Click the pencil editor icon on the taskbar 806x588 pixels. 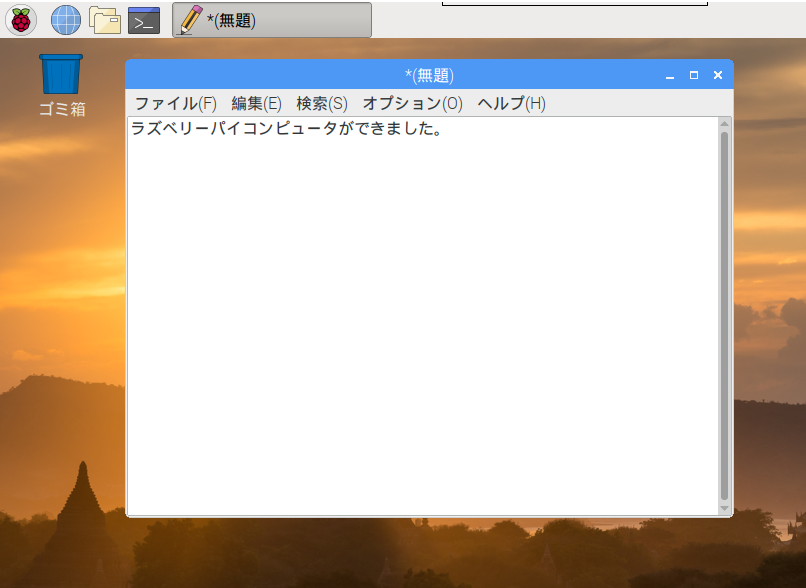pos(189,18)
